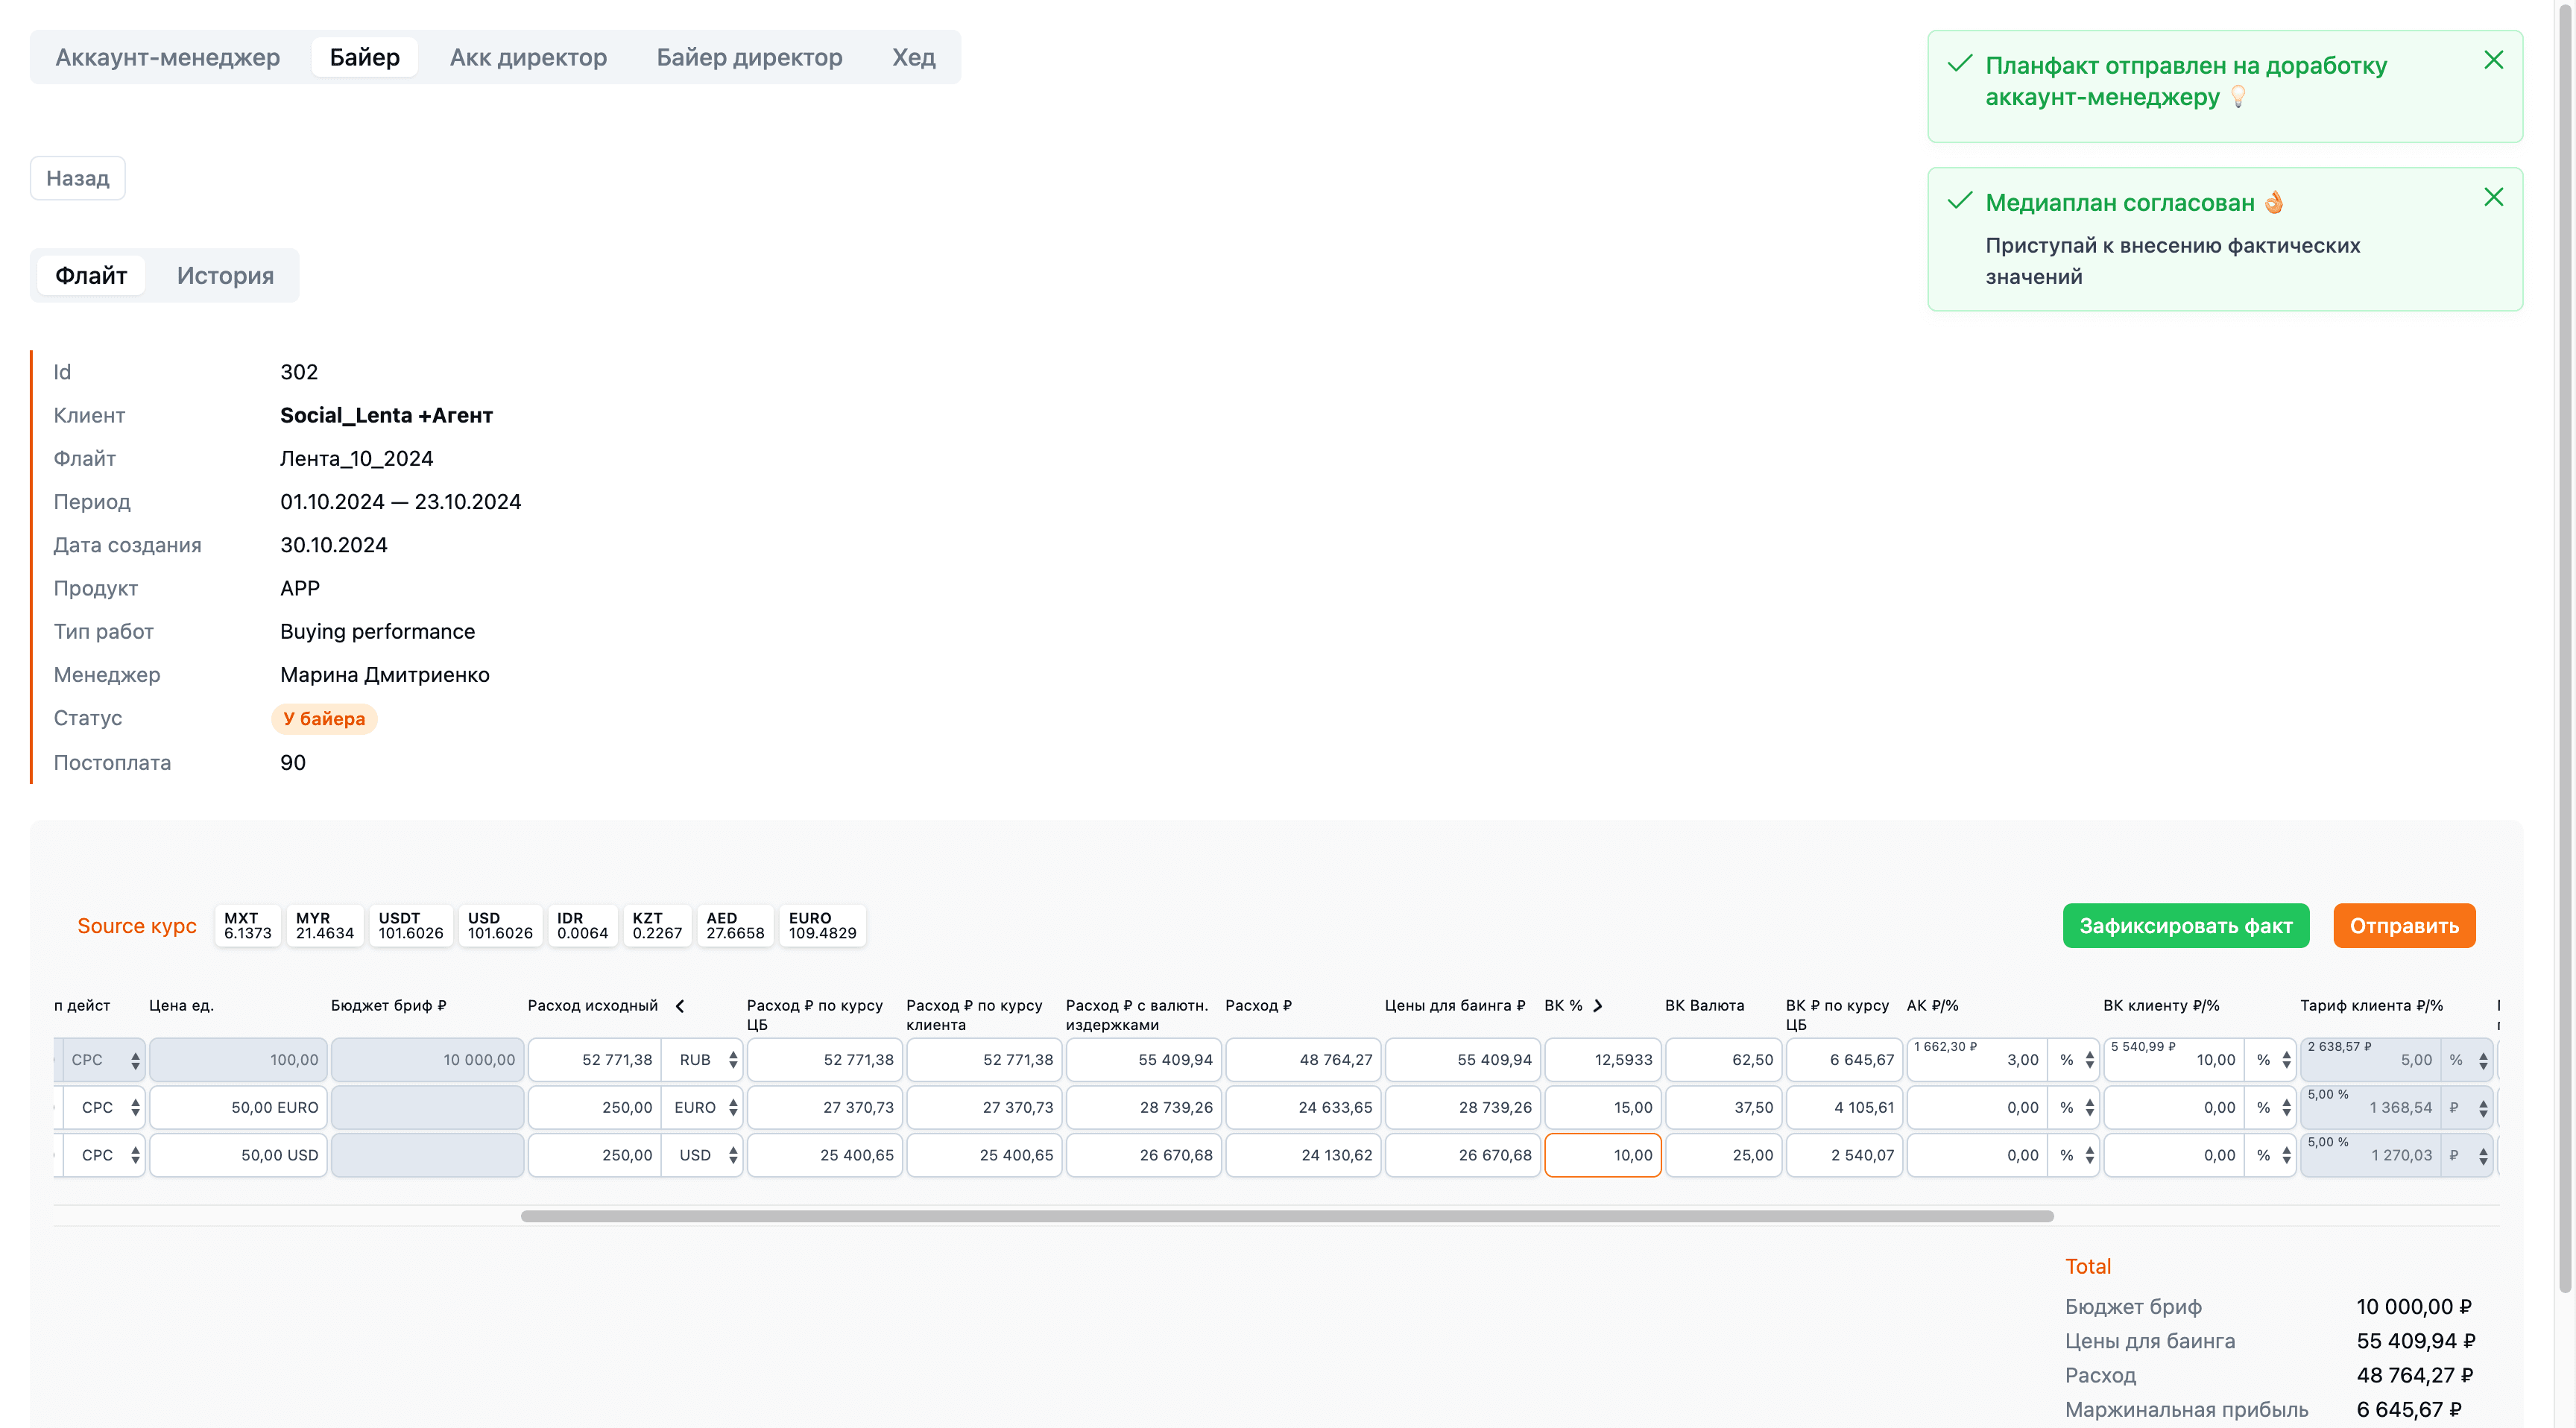Switch to Аккаунт-менеджер role tab
This screenshot has height=1428, width=2576.
tap(167, 57)
